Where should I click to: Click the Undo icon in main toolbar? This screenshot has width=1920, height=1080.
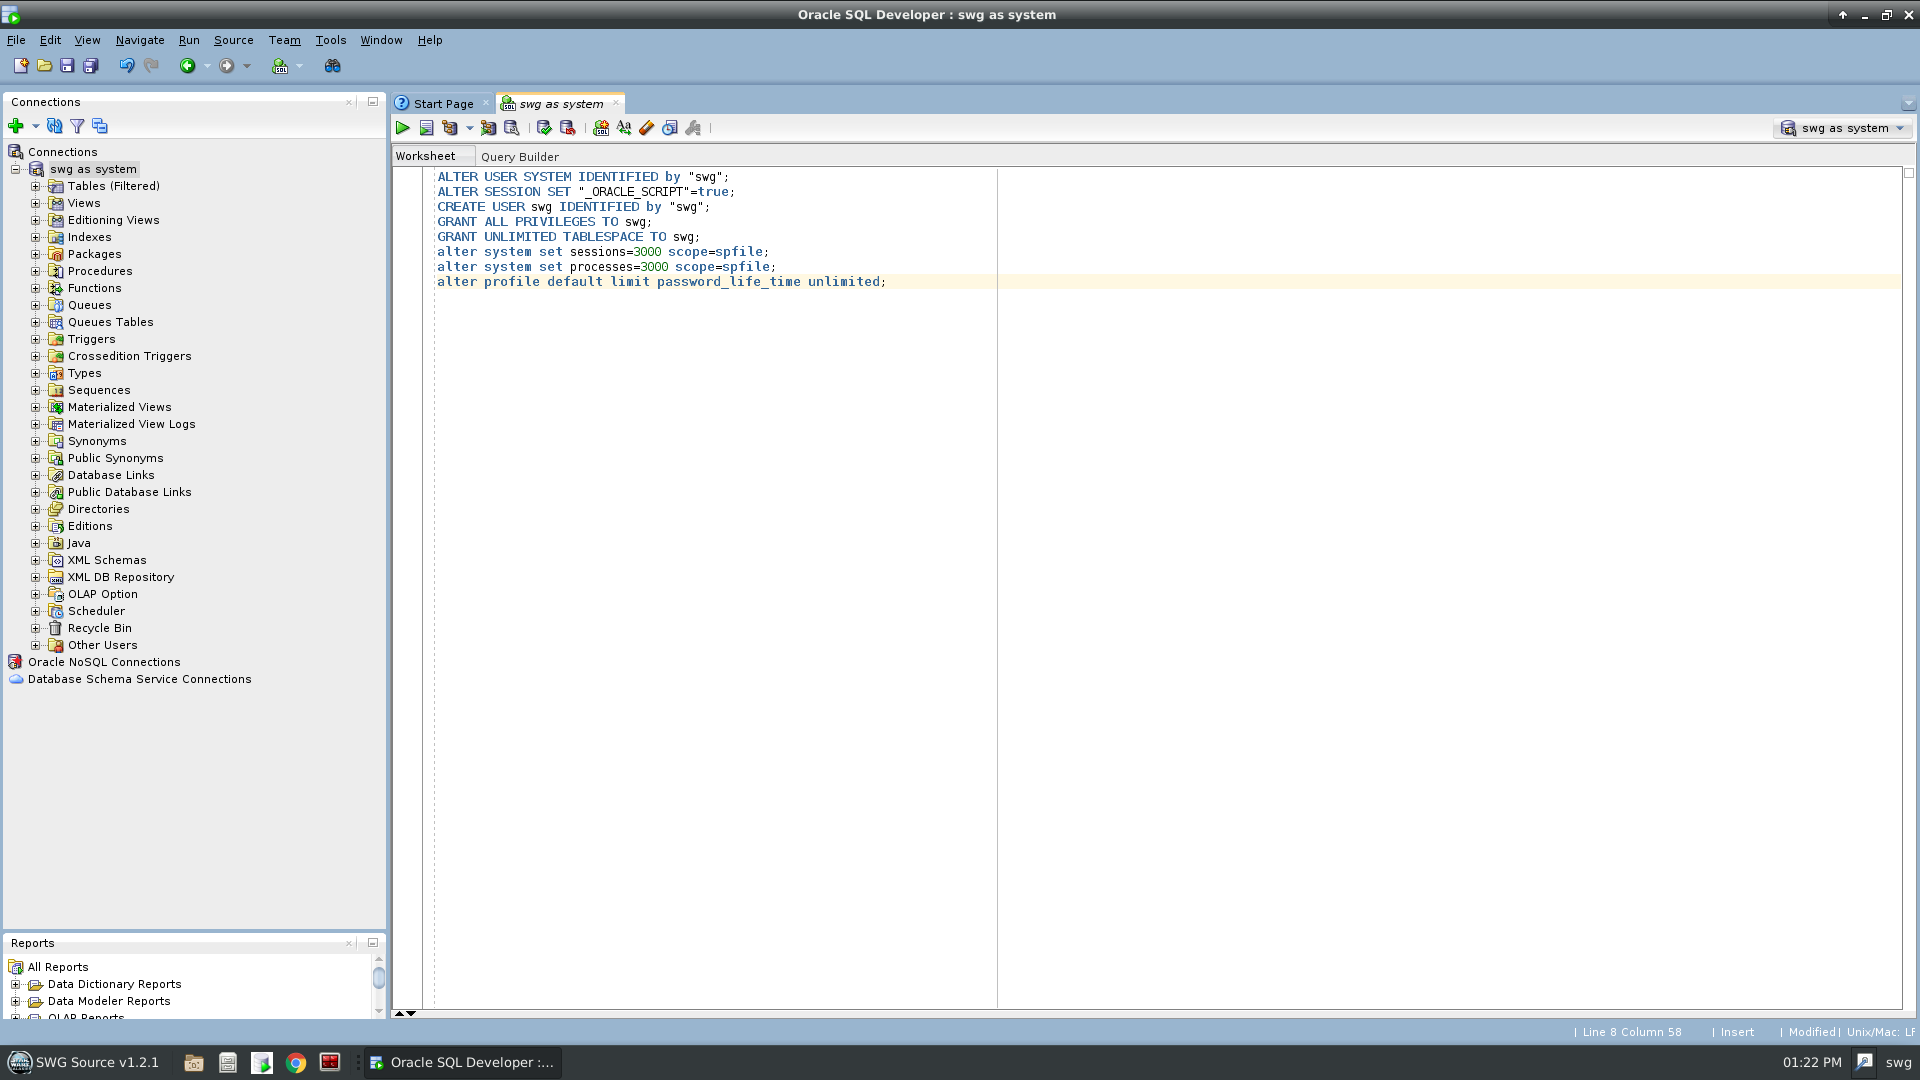127,66
